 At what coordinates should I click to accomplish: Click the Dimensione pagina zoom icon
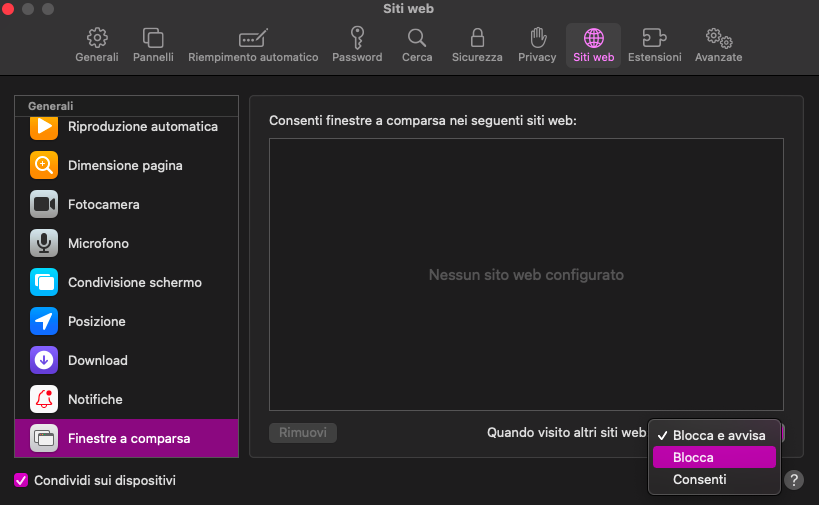[44, 165]
